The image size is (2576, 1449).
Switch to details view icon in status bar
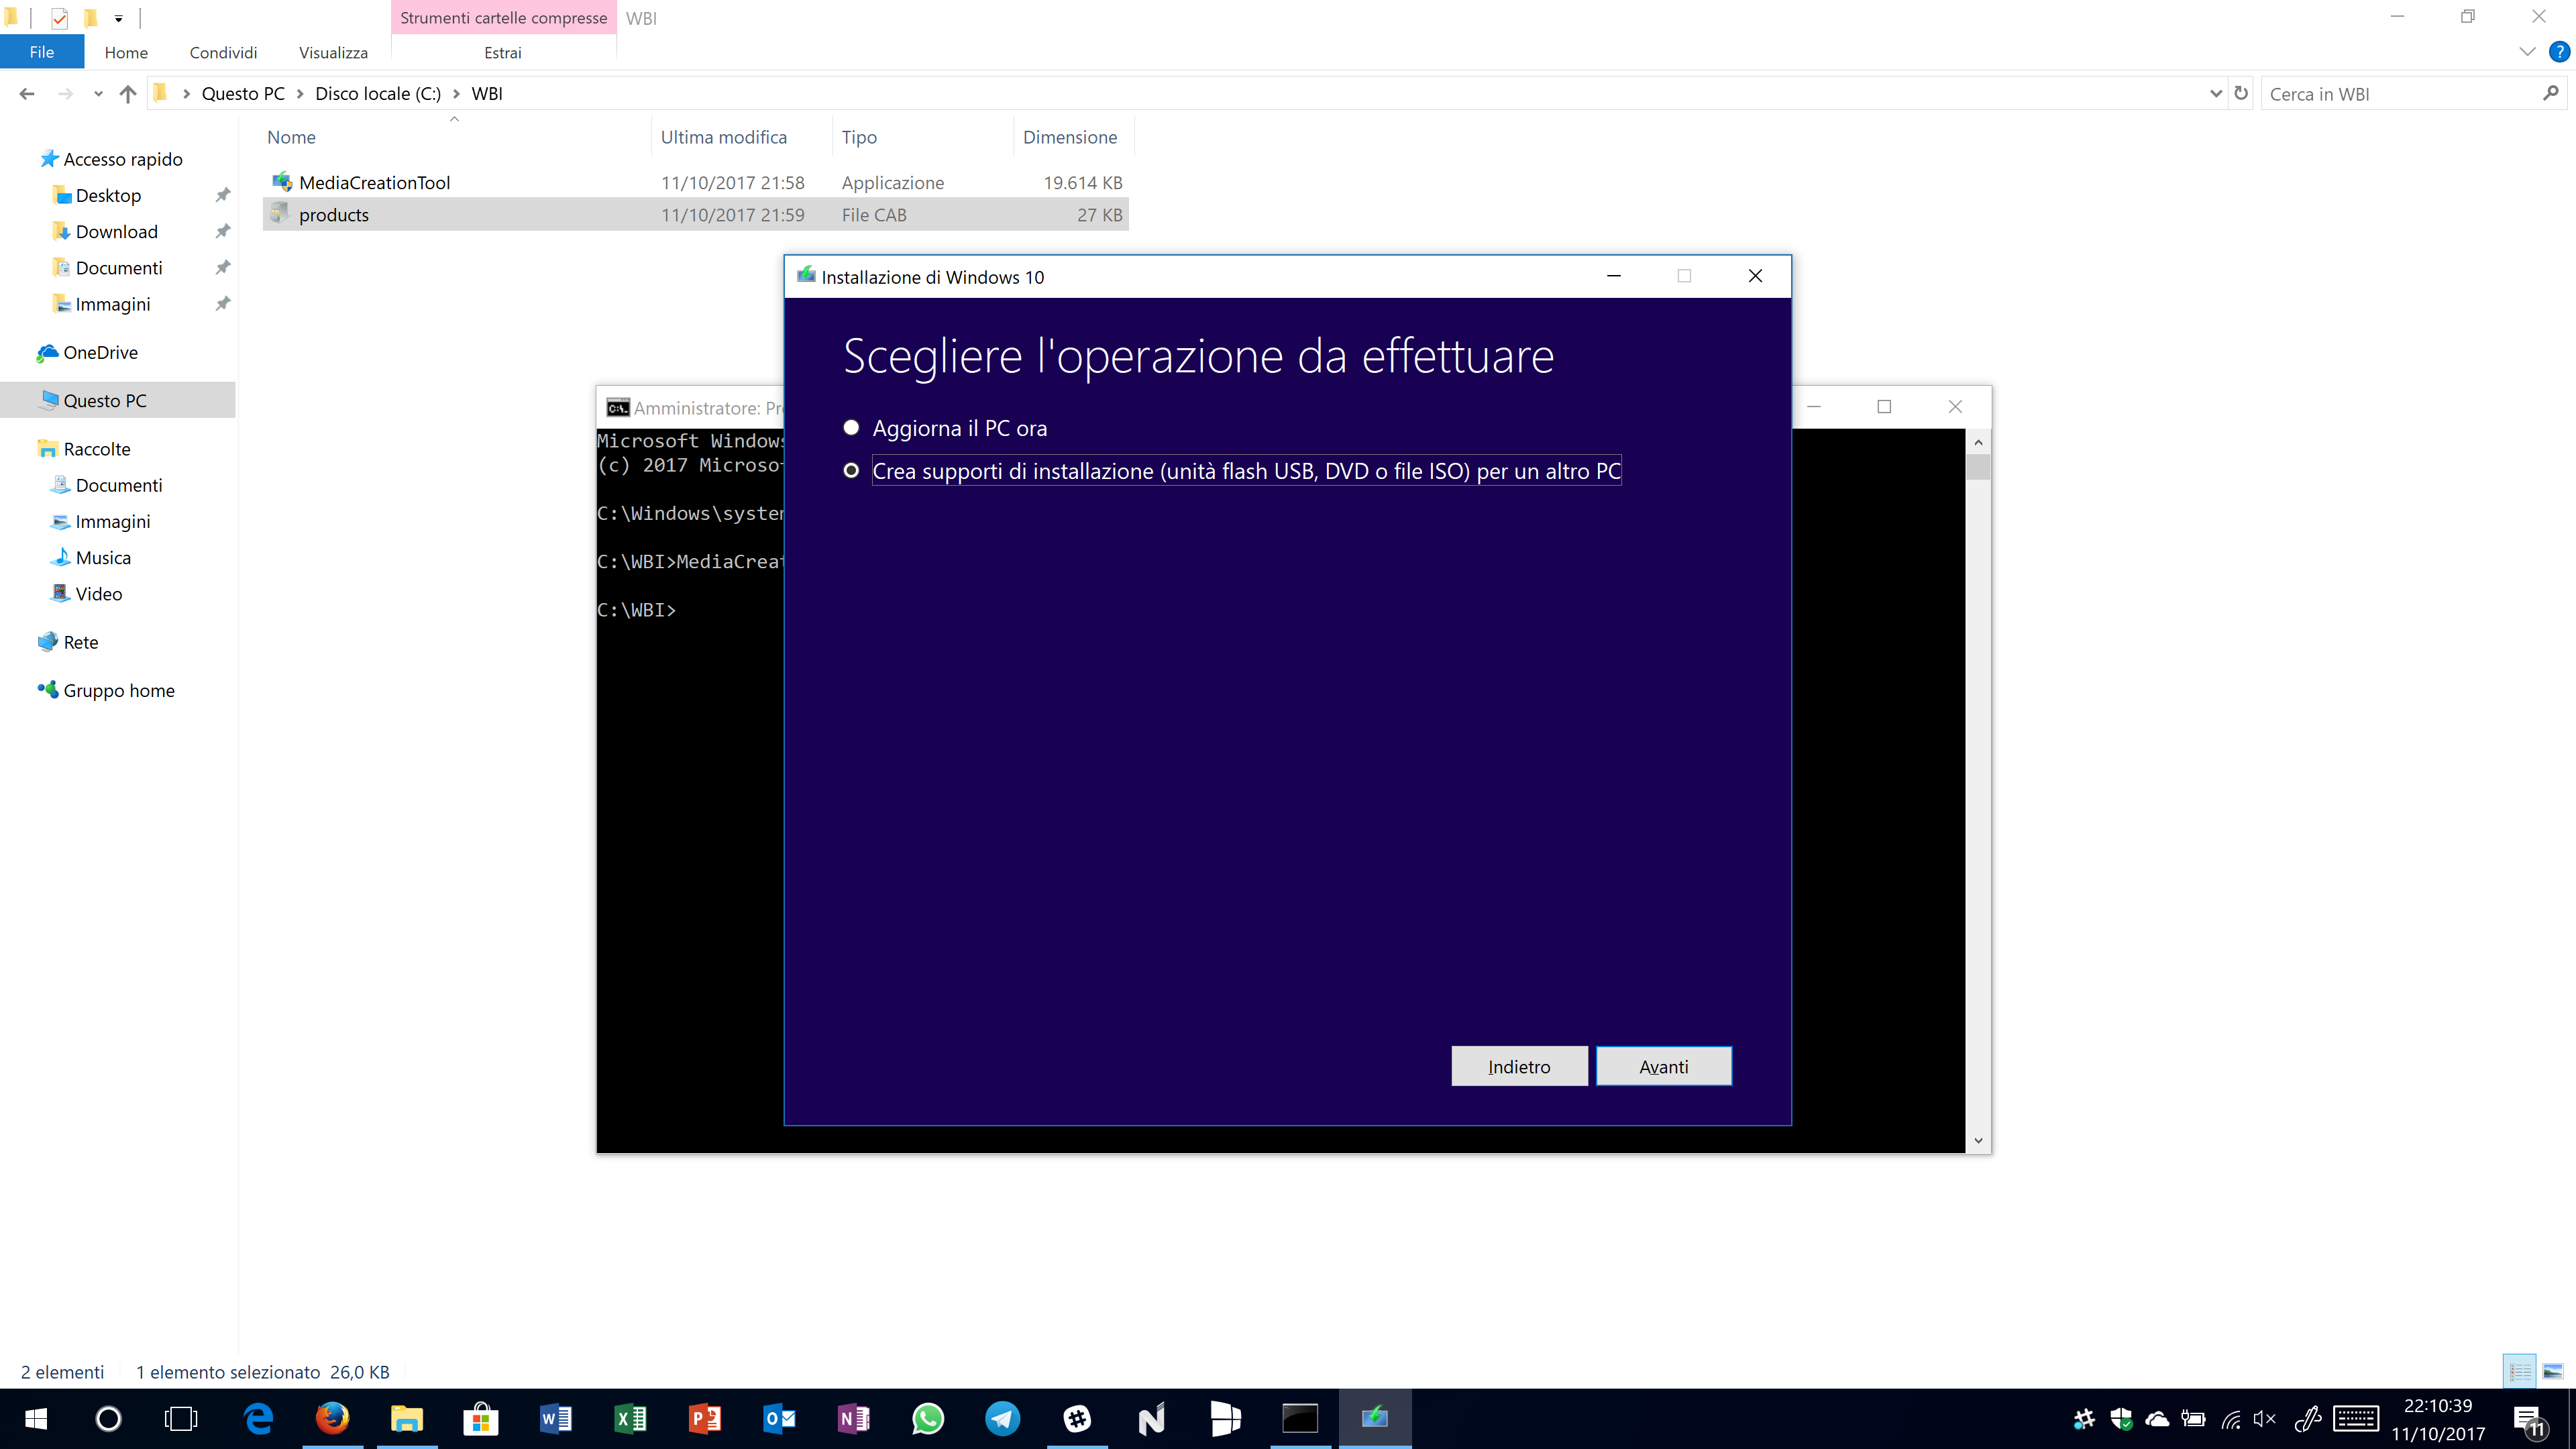coord(2520,1371)
